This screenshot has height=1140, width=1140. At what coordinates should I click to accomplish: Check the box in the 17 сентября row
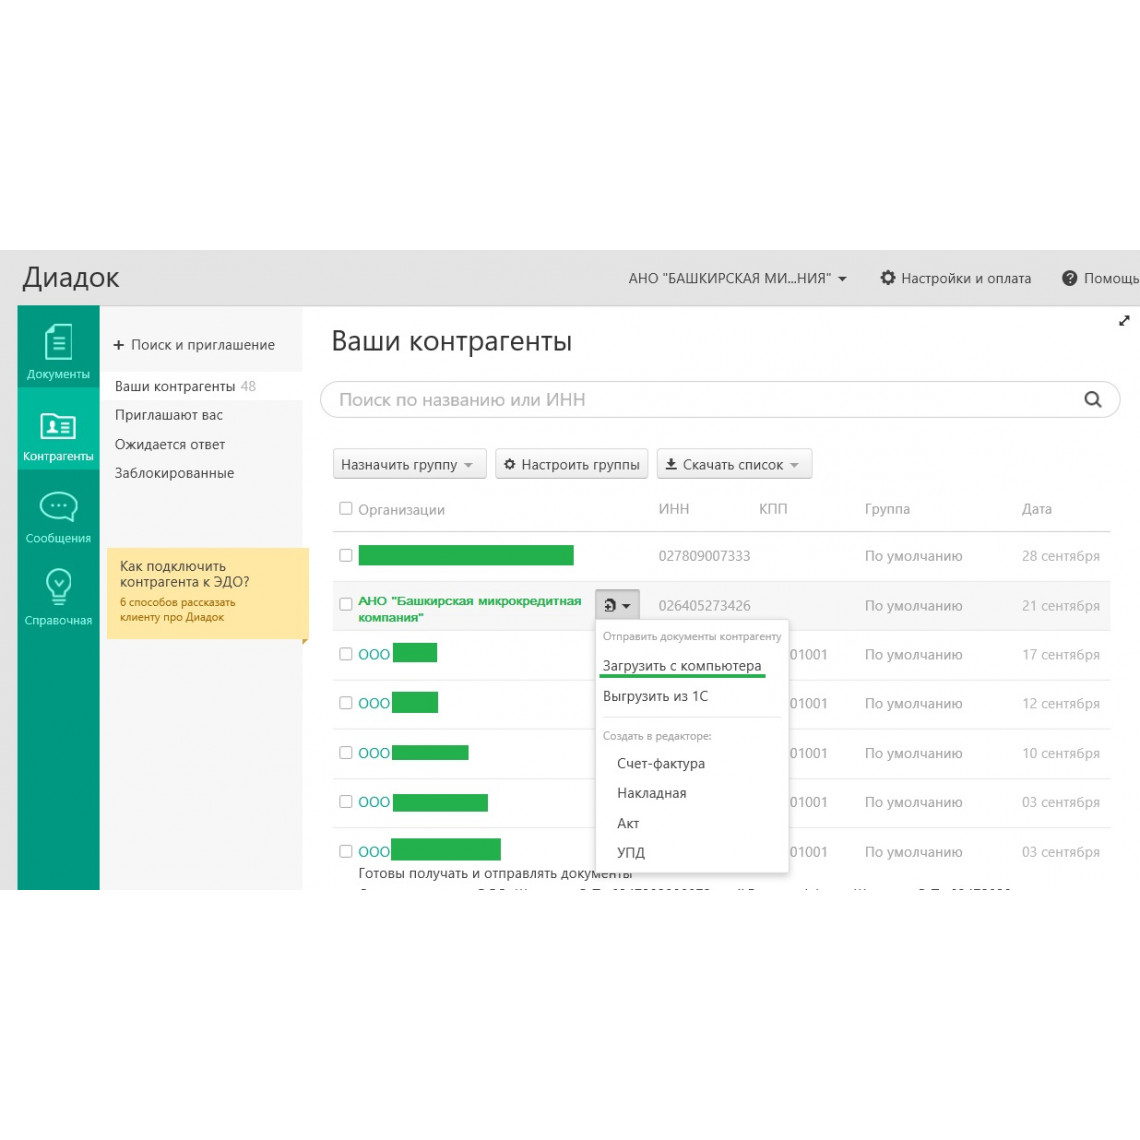346,654
